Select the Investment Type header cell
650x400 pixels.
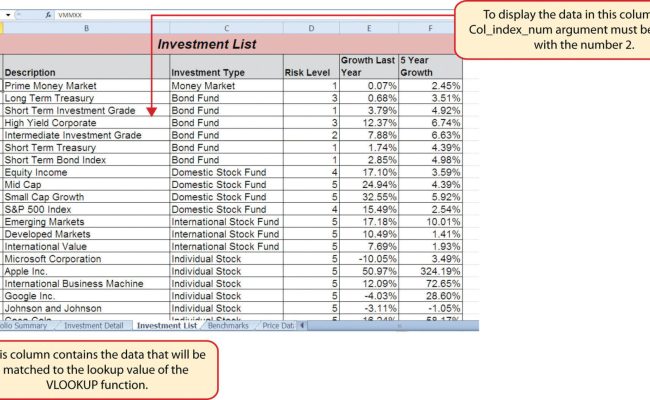point(226,66)
